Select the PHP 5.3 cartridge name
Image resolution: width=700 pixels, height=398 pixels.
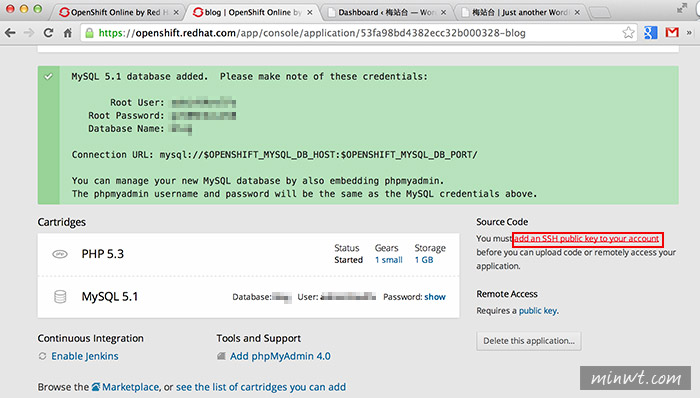pyautogui.click(x=103, y=254)
